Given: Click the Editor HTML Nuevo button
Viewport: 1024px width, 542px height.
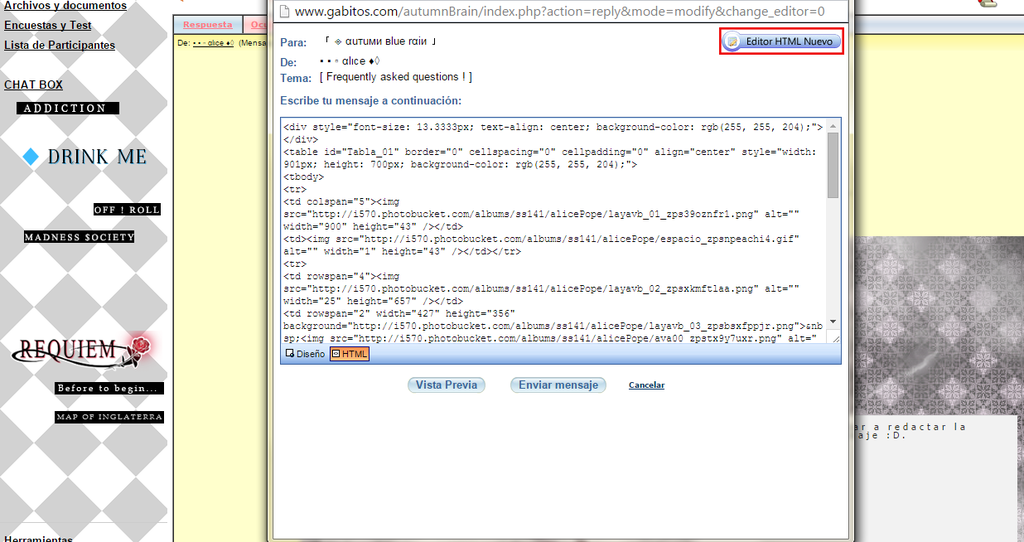Looking at the screenshot, I should pos(781,42).
